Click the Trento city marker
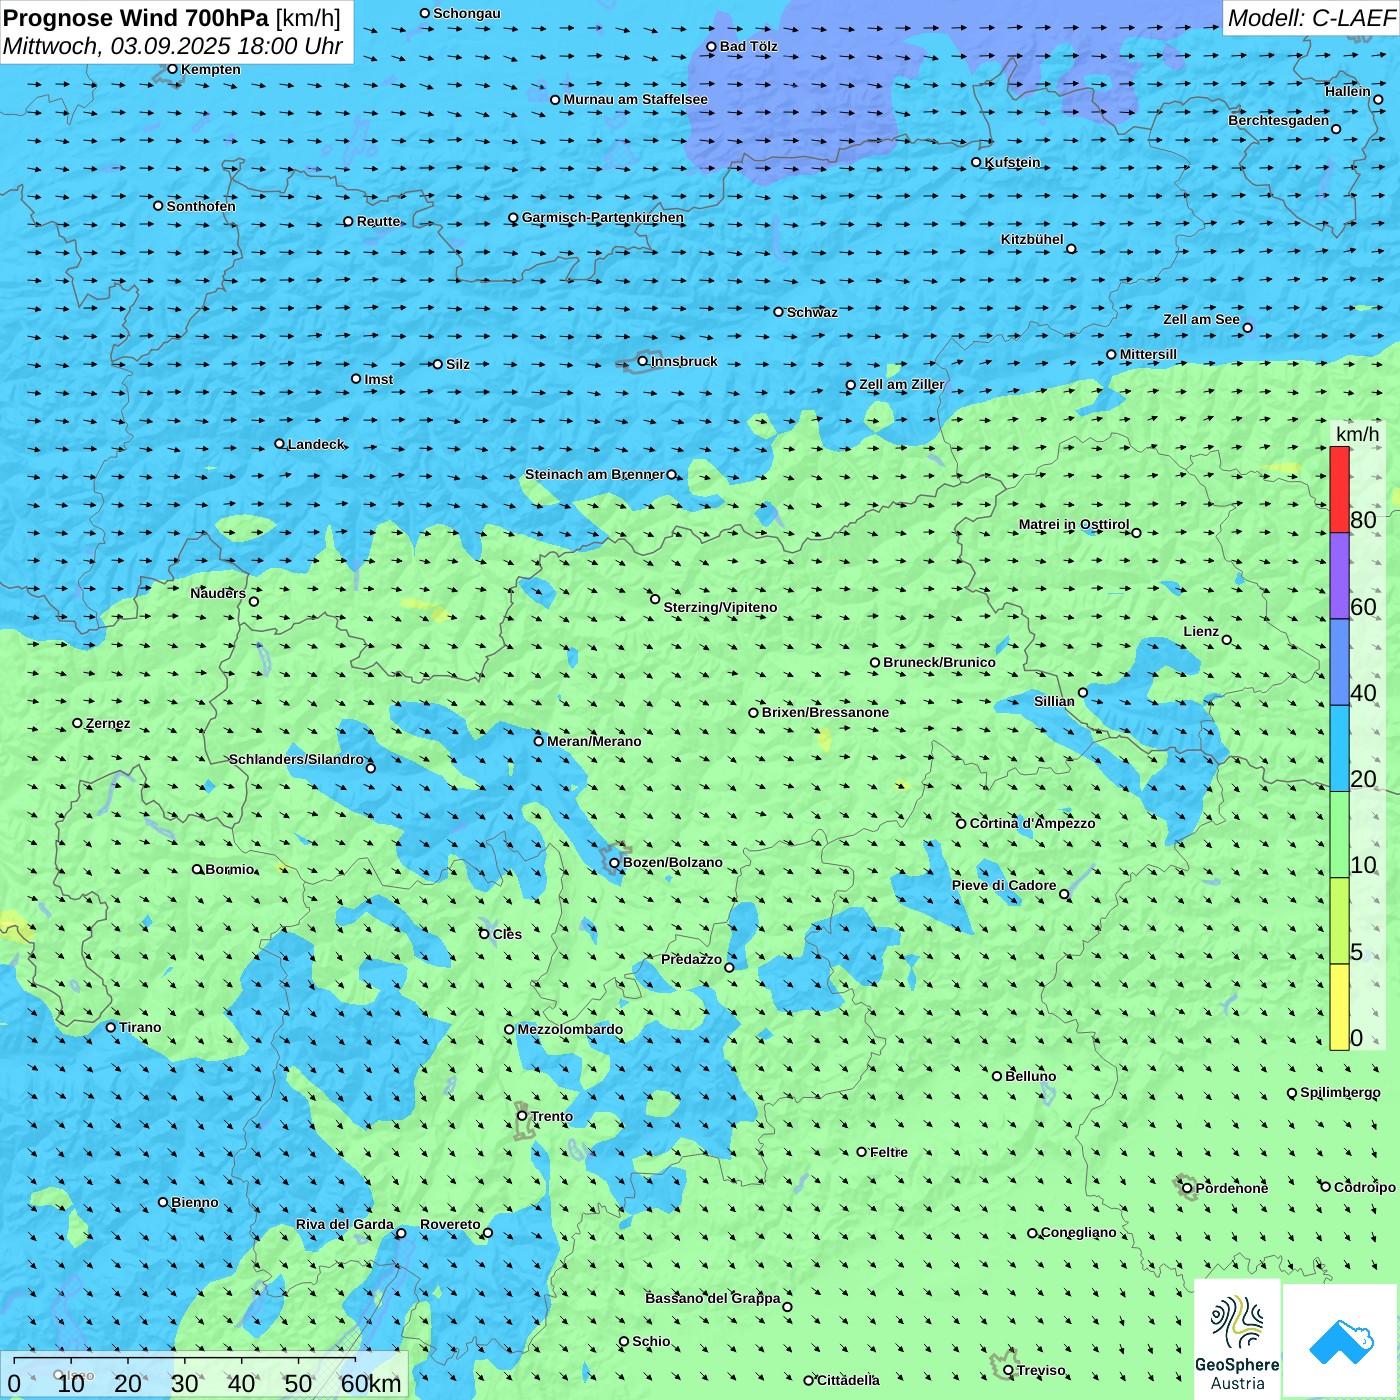Screen dimensions: 1400x1400 tap(522, 1116)
